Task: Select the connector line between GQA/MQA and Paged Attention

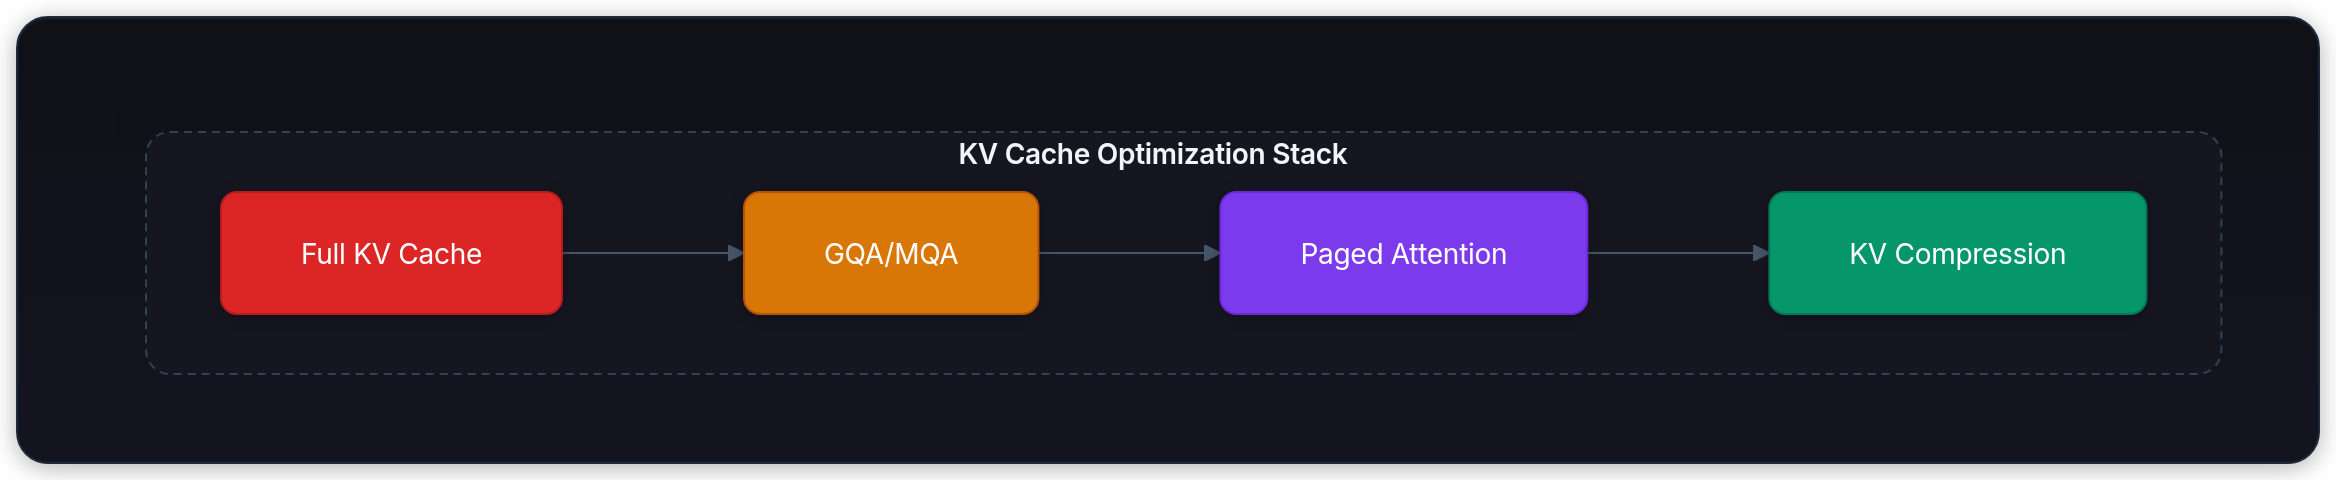Action: (1120, 253)
